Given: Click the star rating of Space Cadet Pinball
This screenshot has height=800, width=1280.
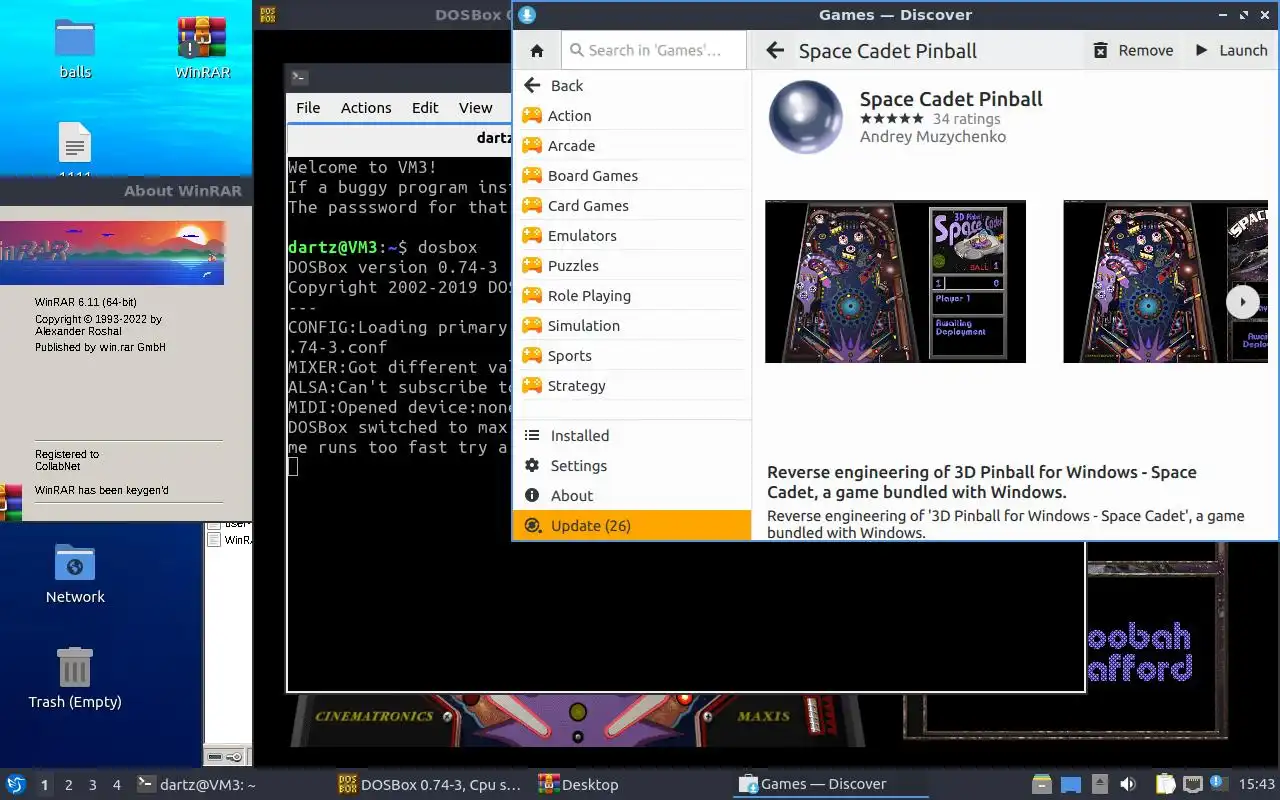Looking at the screenshot, I should 892,119.
